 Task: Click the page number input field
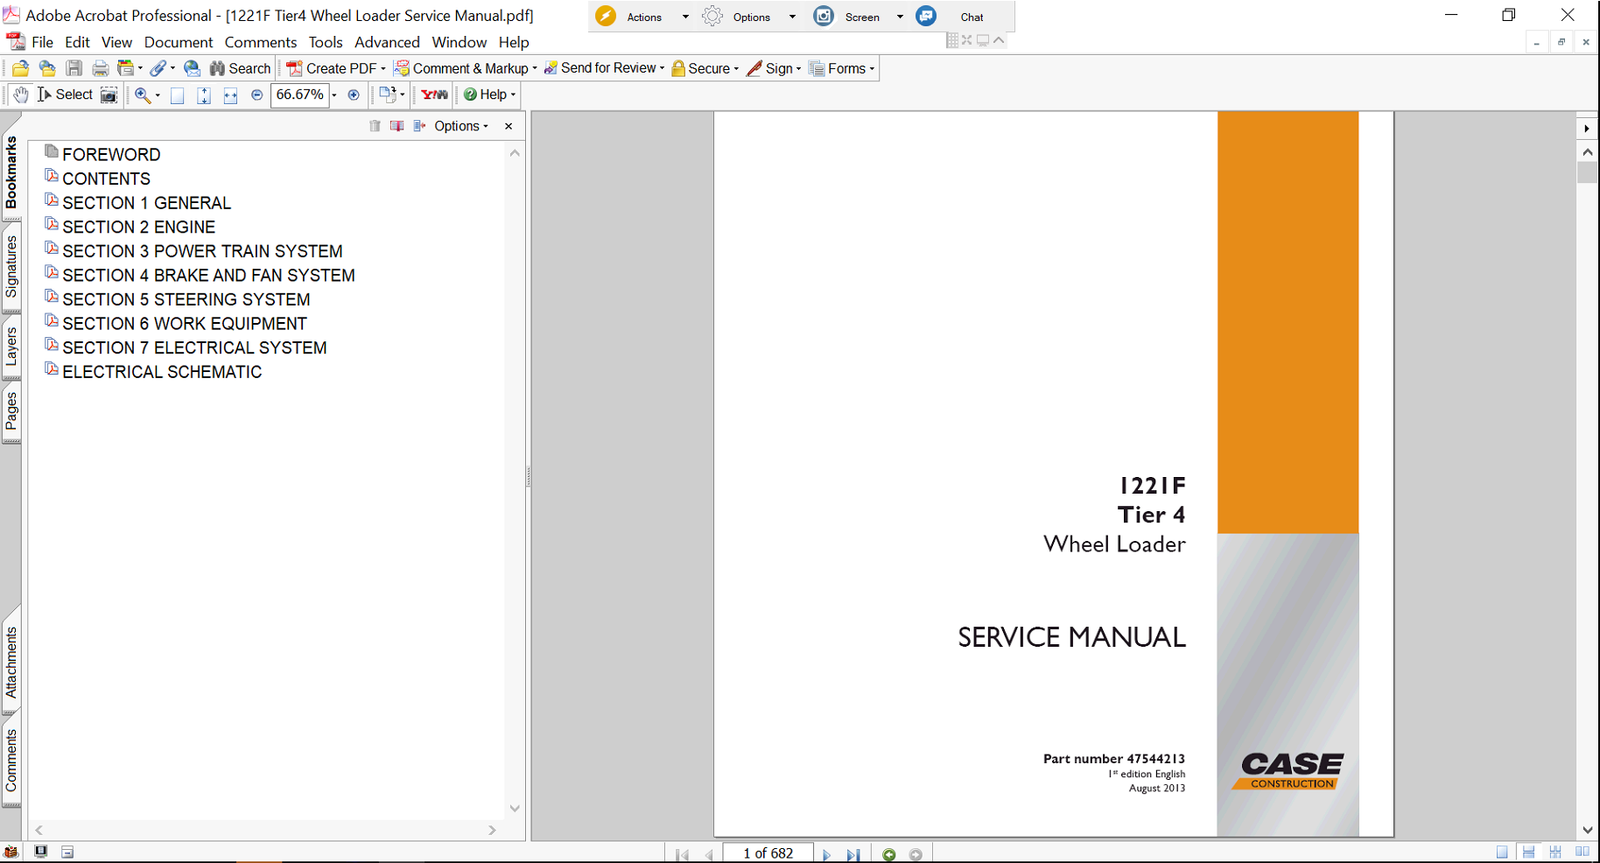coord(767,853)
